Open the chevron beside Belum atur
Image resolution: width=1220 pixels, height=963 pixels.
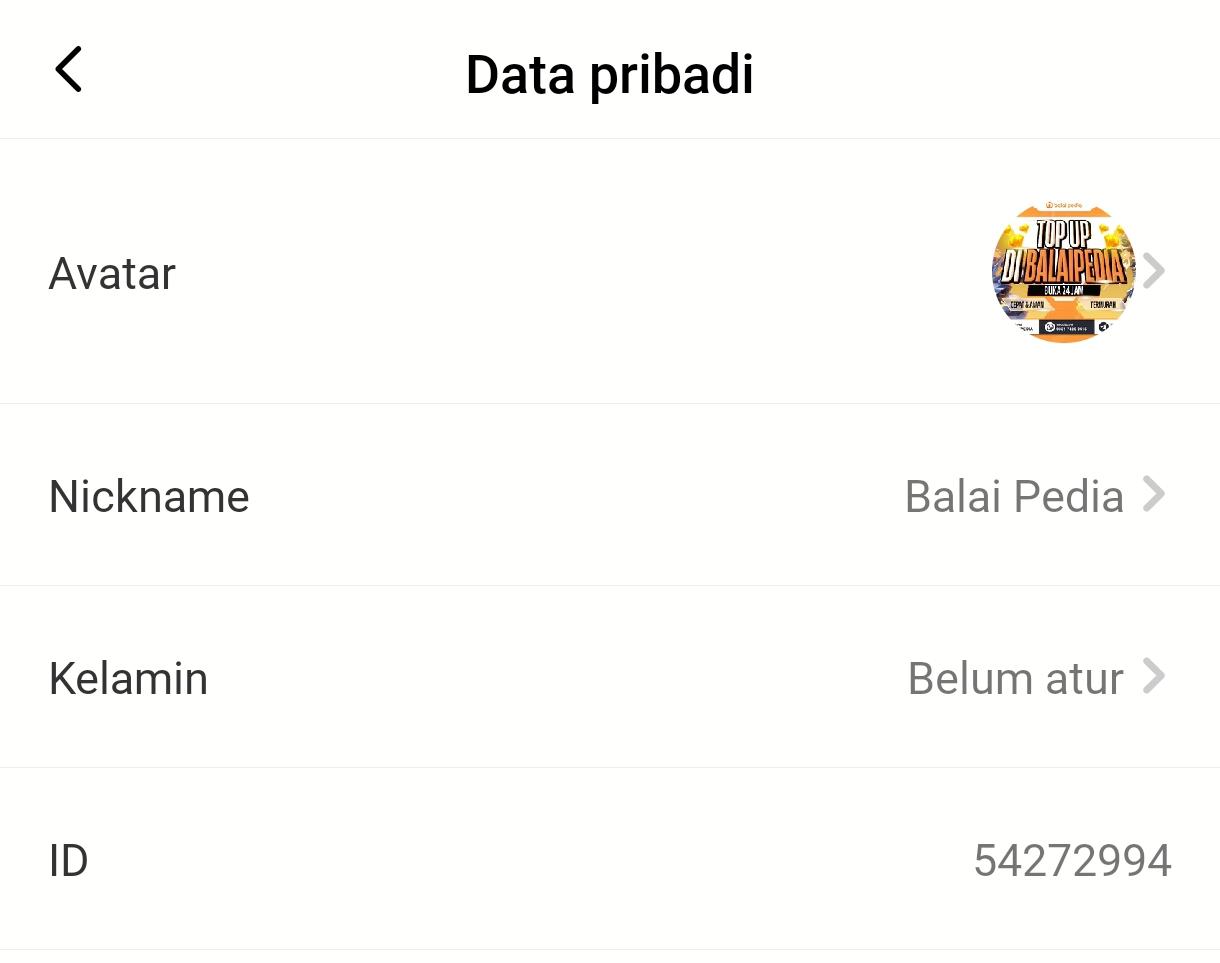point(1154,676)
